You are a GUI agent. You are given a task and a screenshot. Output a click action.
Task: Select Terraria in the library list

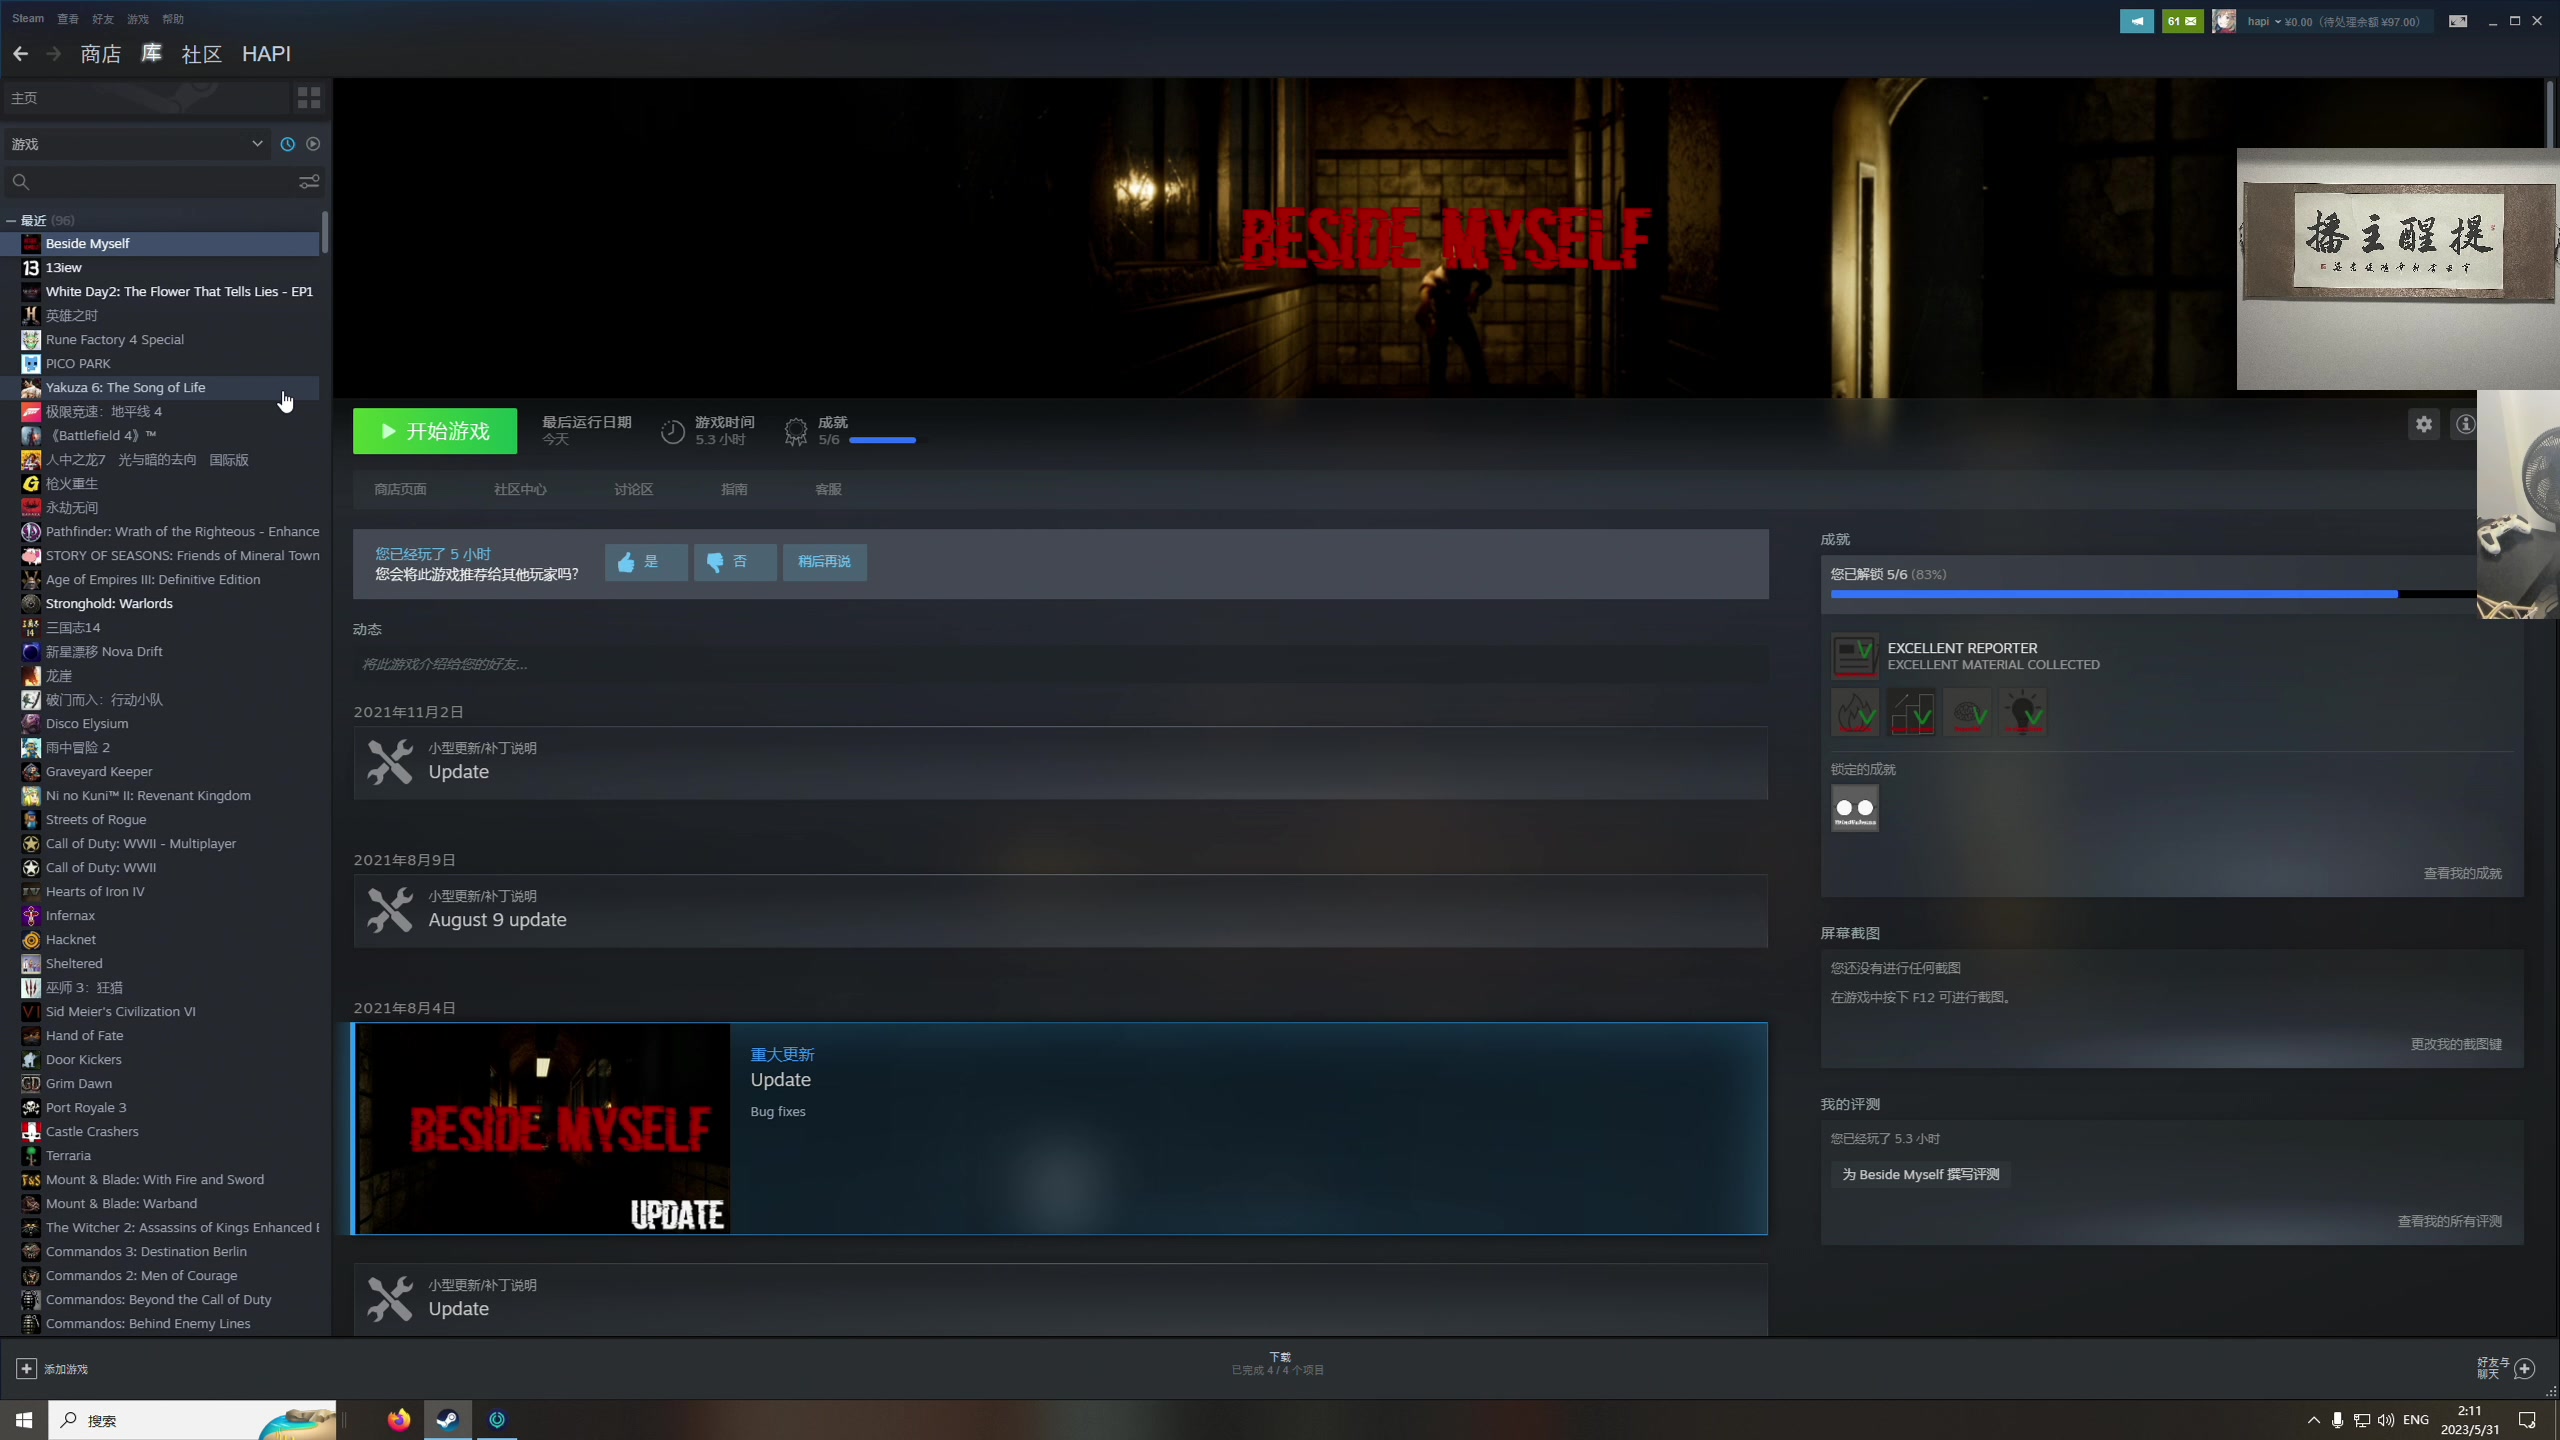[160, 1155]
